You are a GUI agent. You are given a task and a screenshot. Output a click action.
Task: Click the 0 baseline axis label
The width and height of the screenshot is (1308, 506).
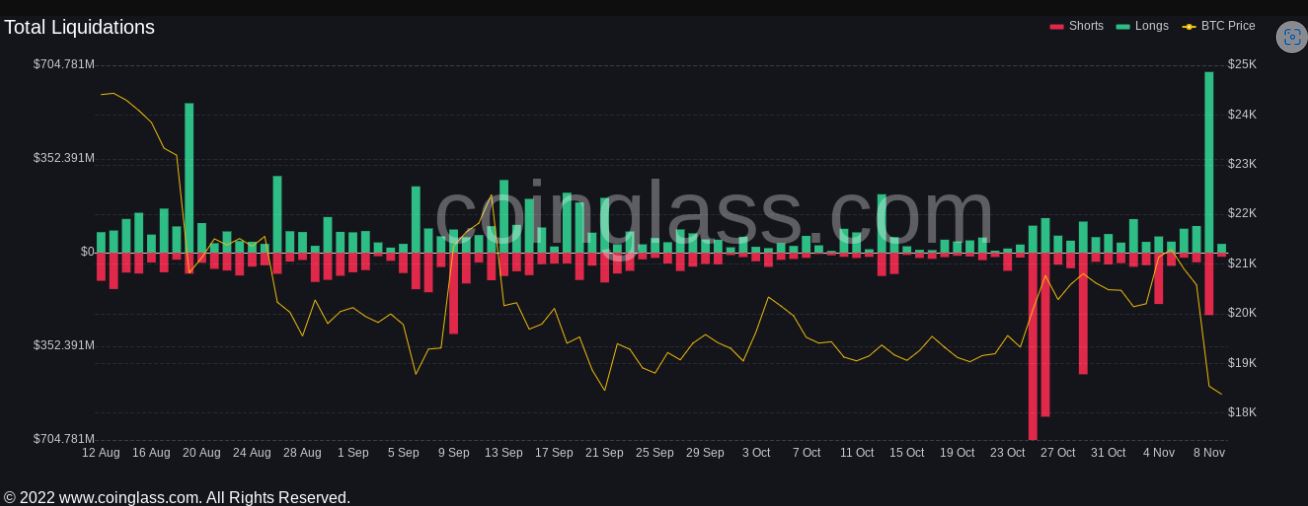point(88,252)
